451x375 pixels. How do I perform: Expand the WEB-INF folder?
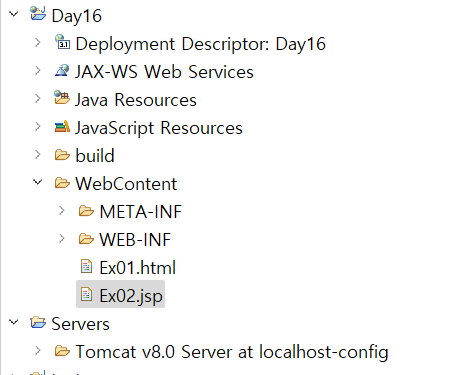point(62,238)
